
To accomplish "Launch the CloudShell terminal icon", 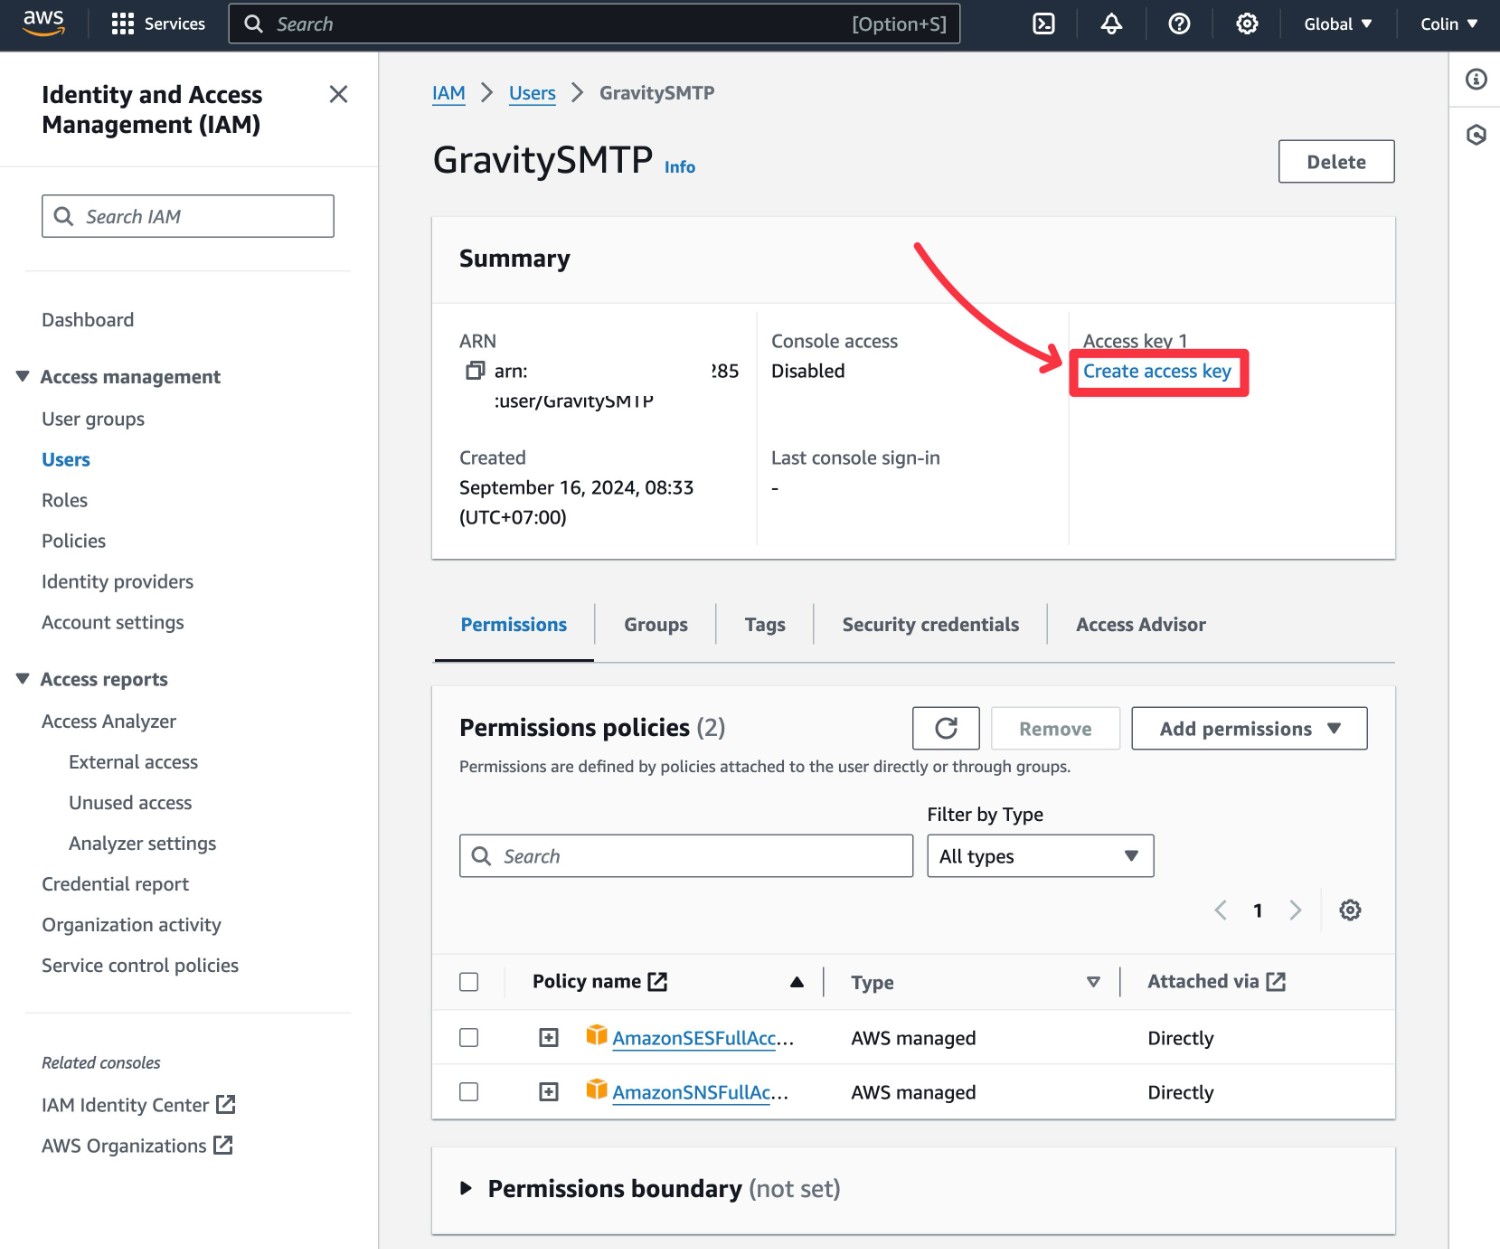I will [x=1043, y=24].
